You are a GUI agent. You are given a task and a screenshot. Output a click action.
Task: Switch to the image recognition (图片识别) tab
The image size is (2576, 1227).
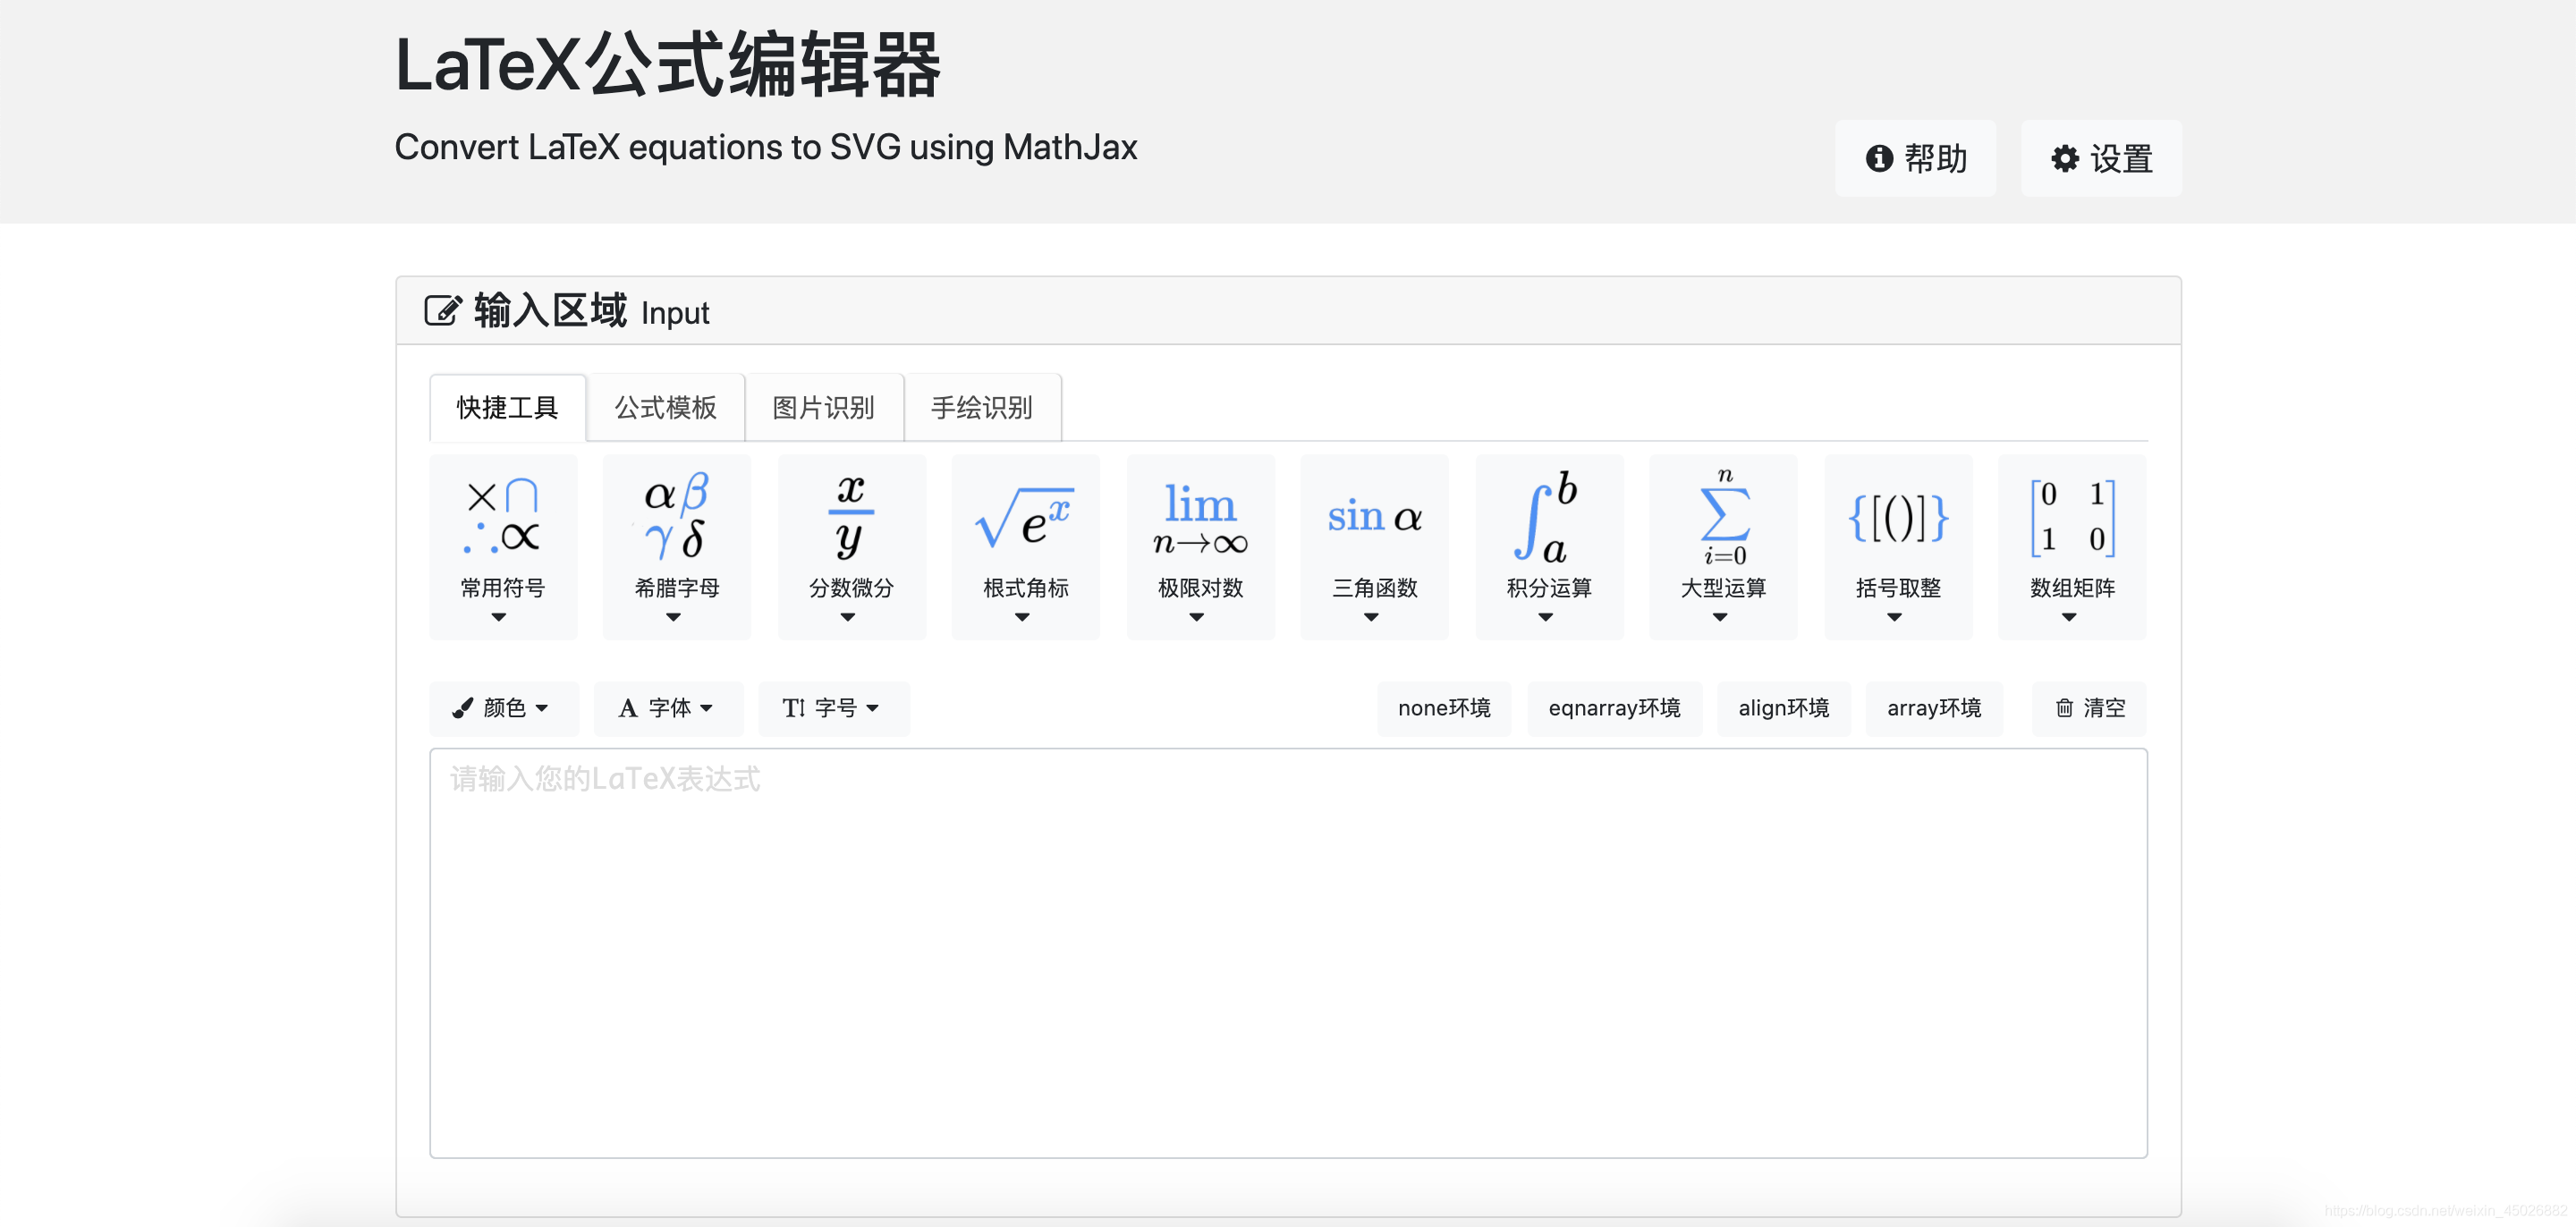click(x=823, y=407)
